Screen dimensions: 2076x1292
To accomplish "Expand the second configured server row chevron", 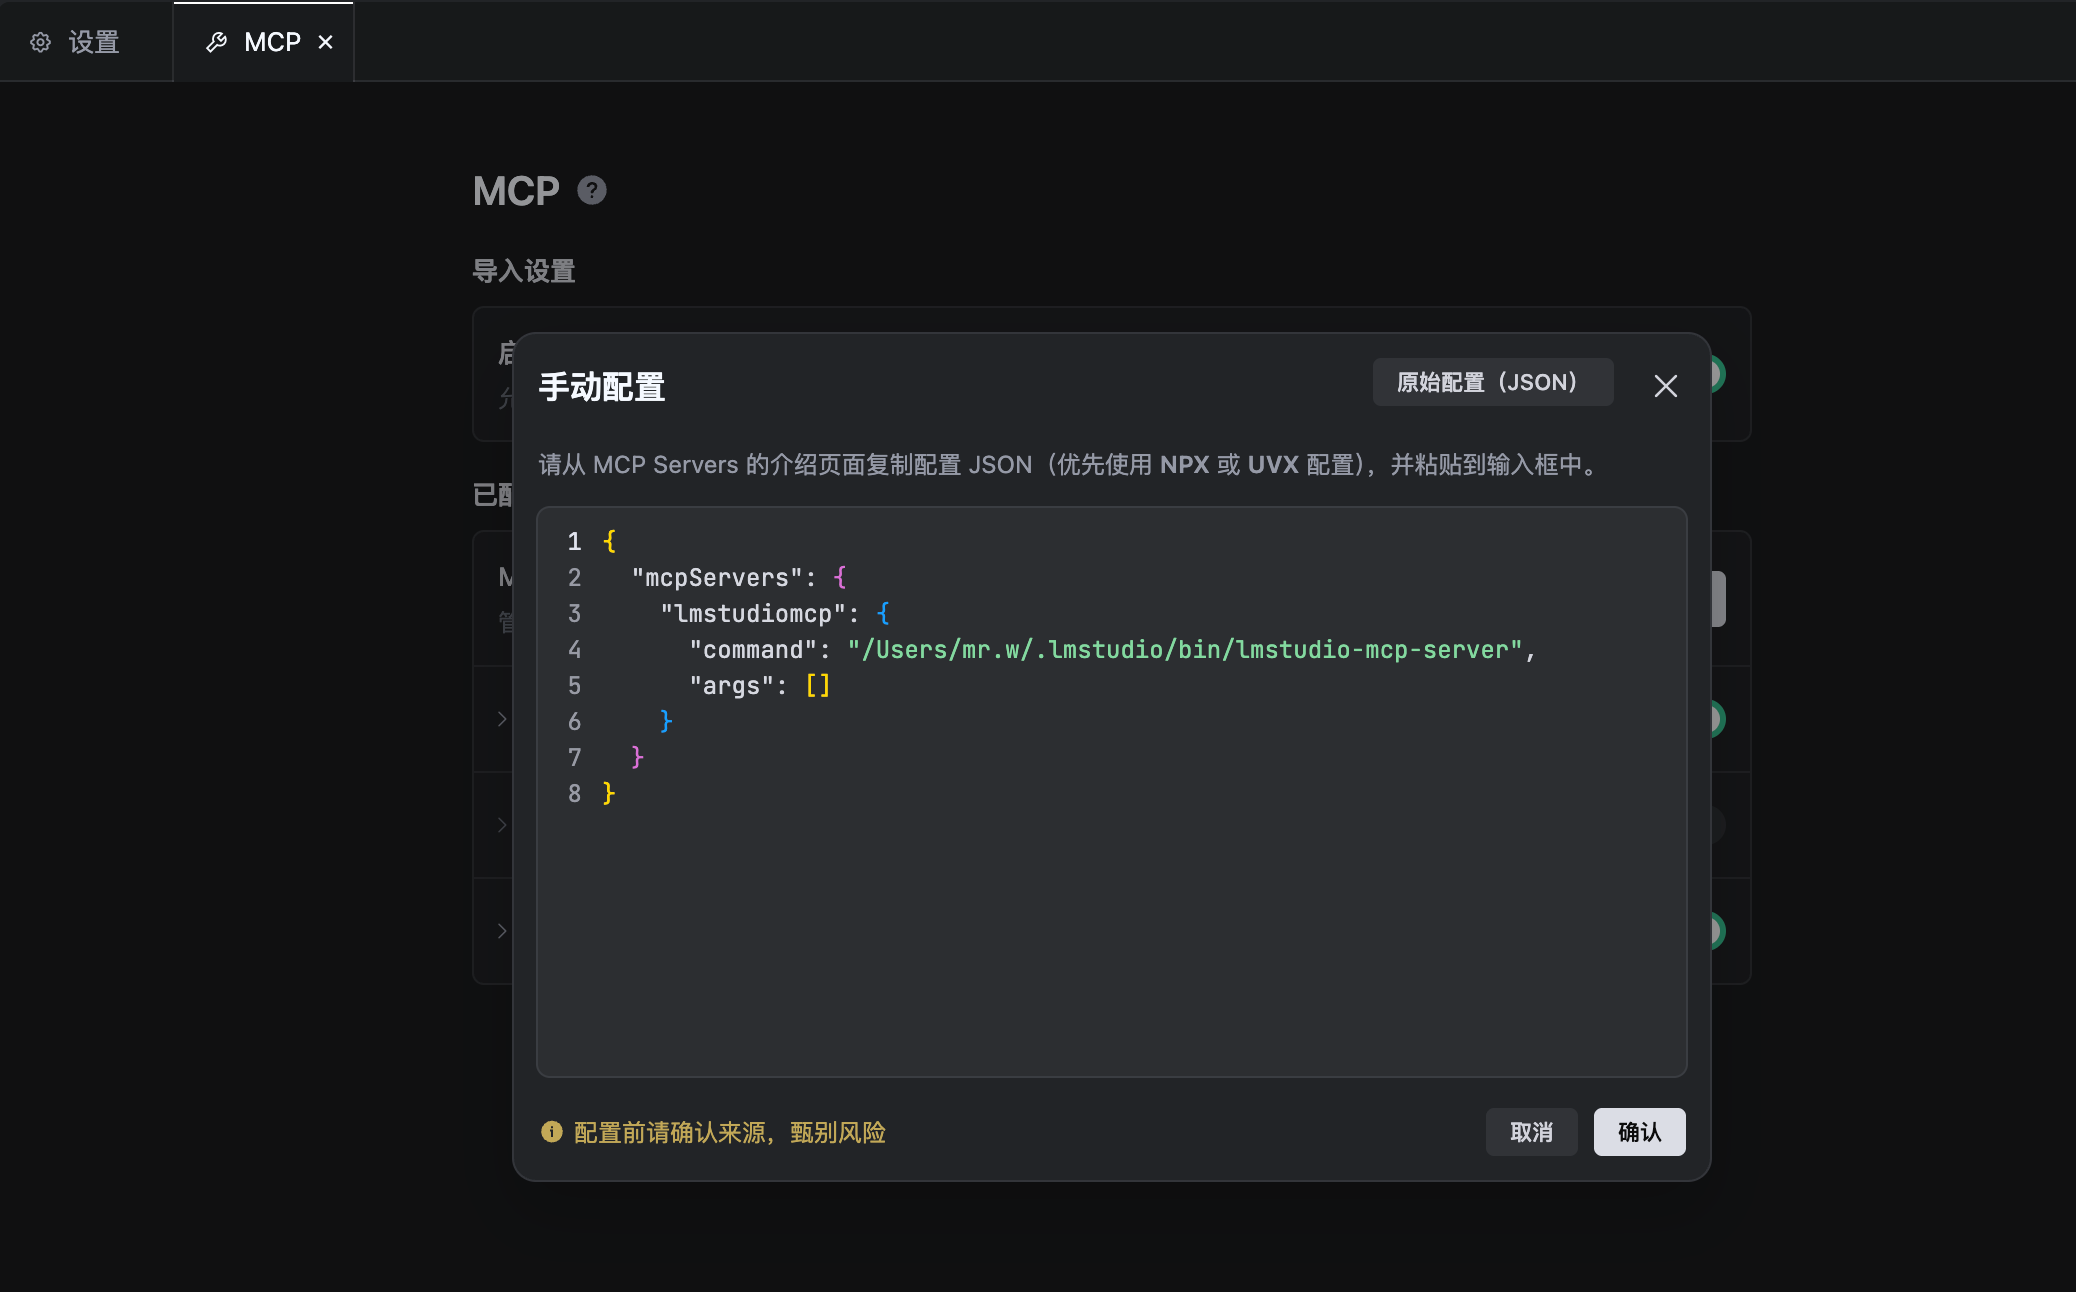I will (x=502, y=825).
